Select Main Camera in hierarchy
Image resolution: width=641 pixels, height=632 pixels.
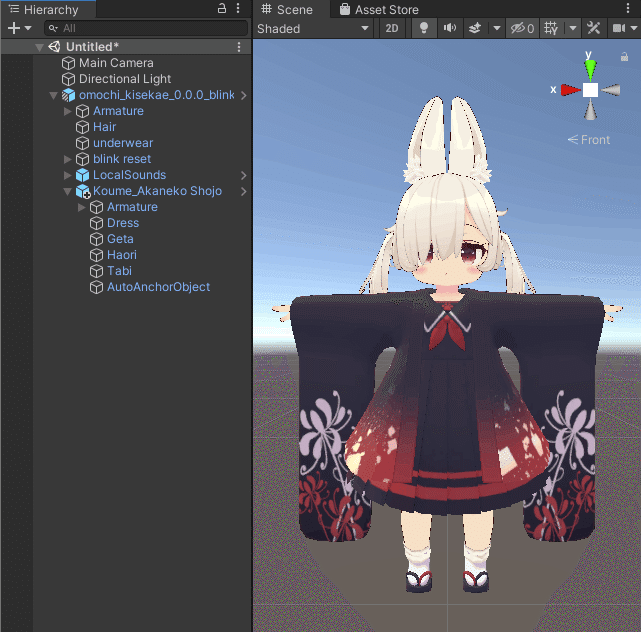[x=116, y=63]
